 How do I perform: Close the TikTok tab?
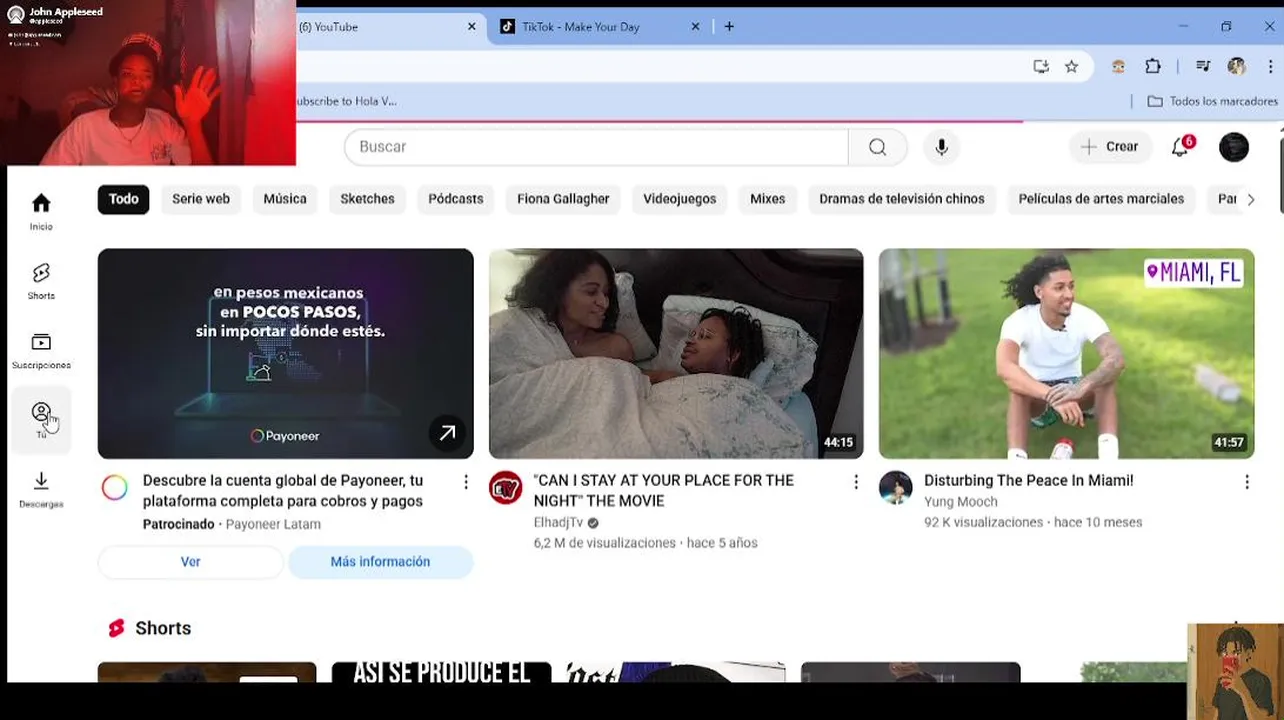pyautogui.click(x=696, y=27)
